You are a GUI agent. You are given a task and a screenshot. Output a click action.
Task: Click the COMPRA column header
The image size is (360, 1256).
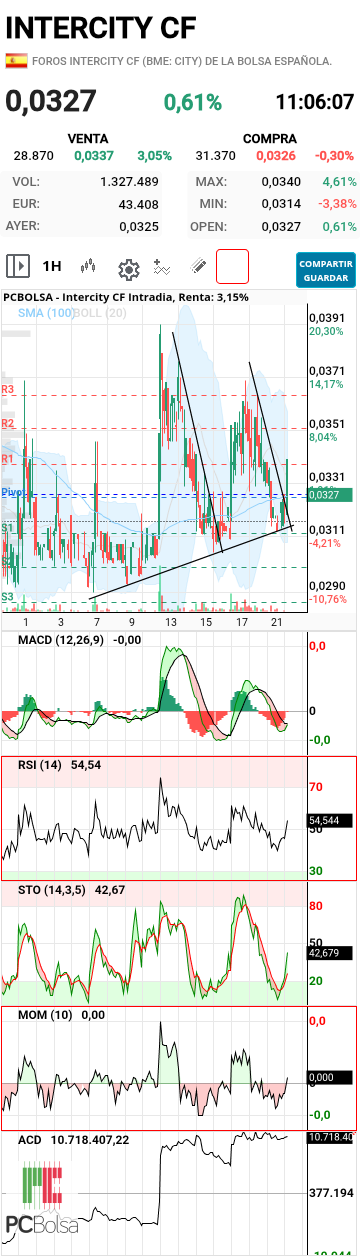(x=270, y=138)
